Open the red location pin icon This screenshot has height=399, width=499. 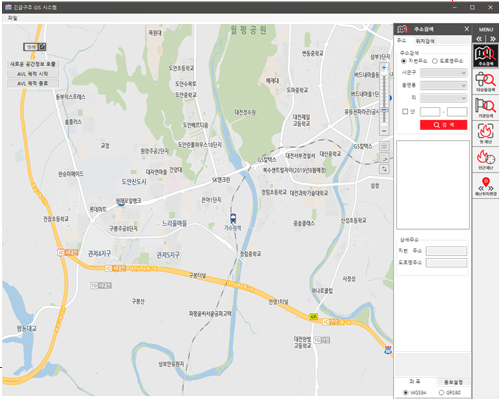[x=485, y=186]
